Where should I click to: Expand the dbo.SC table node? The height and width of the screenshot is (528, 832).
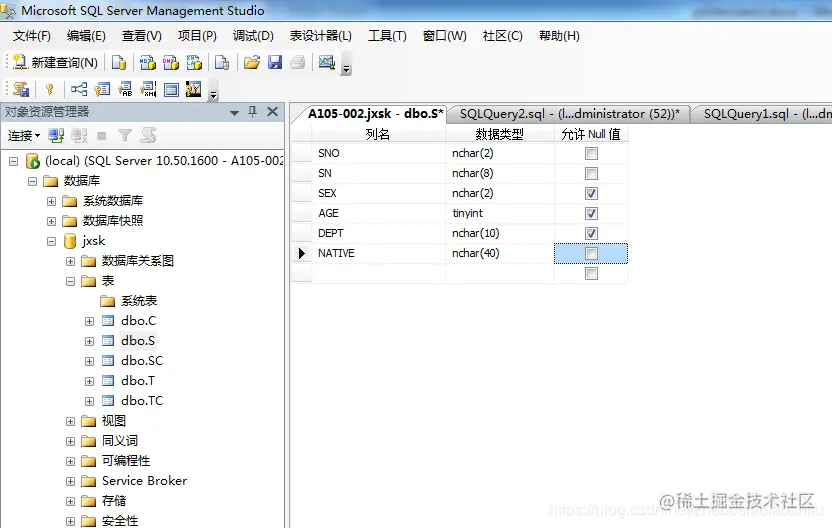[x=89, y=361]
